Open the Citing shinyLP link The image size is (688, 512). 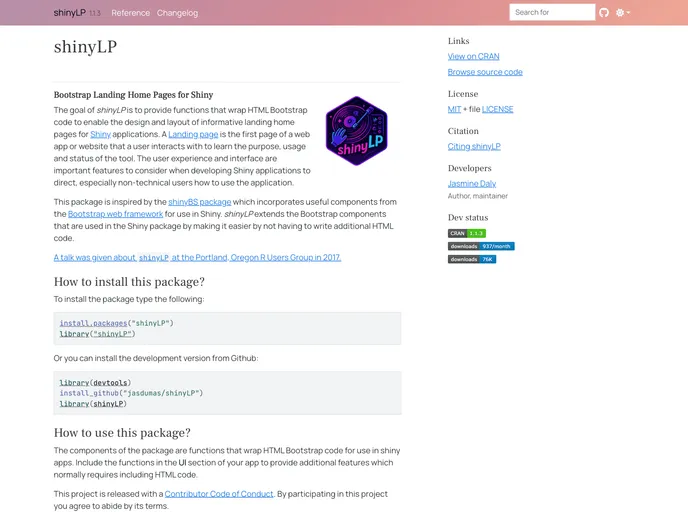(x=474, y=146)
